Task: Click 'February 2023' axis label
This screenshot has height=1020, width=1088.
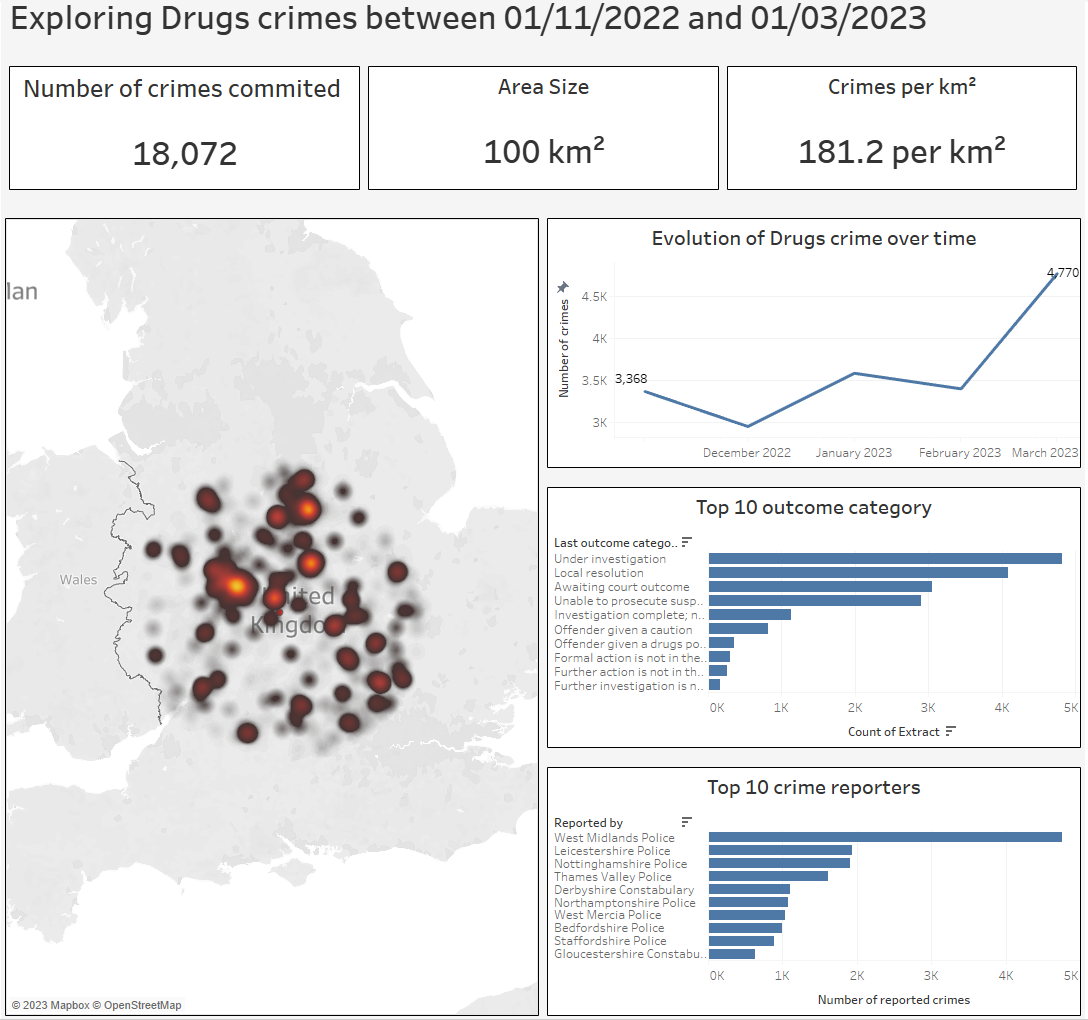Action: click(960, 453)
